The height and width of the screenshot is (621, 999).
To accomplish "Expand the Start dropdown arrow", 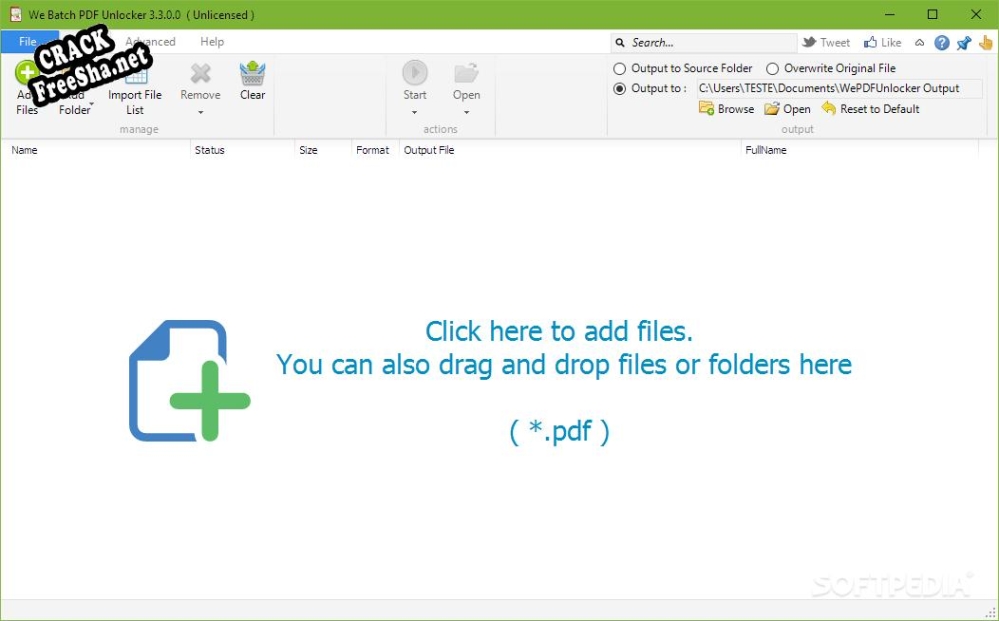I will coord(414,112).
